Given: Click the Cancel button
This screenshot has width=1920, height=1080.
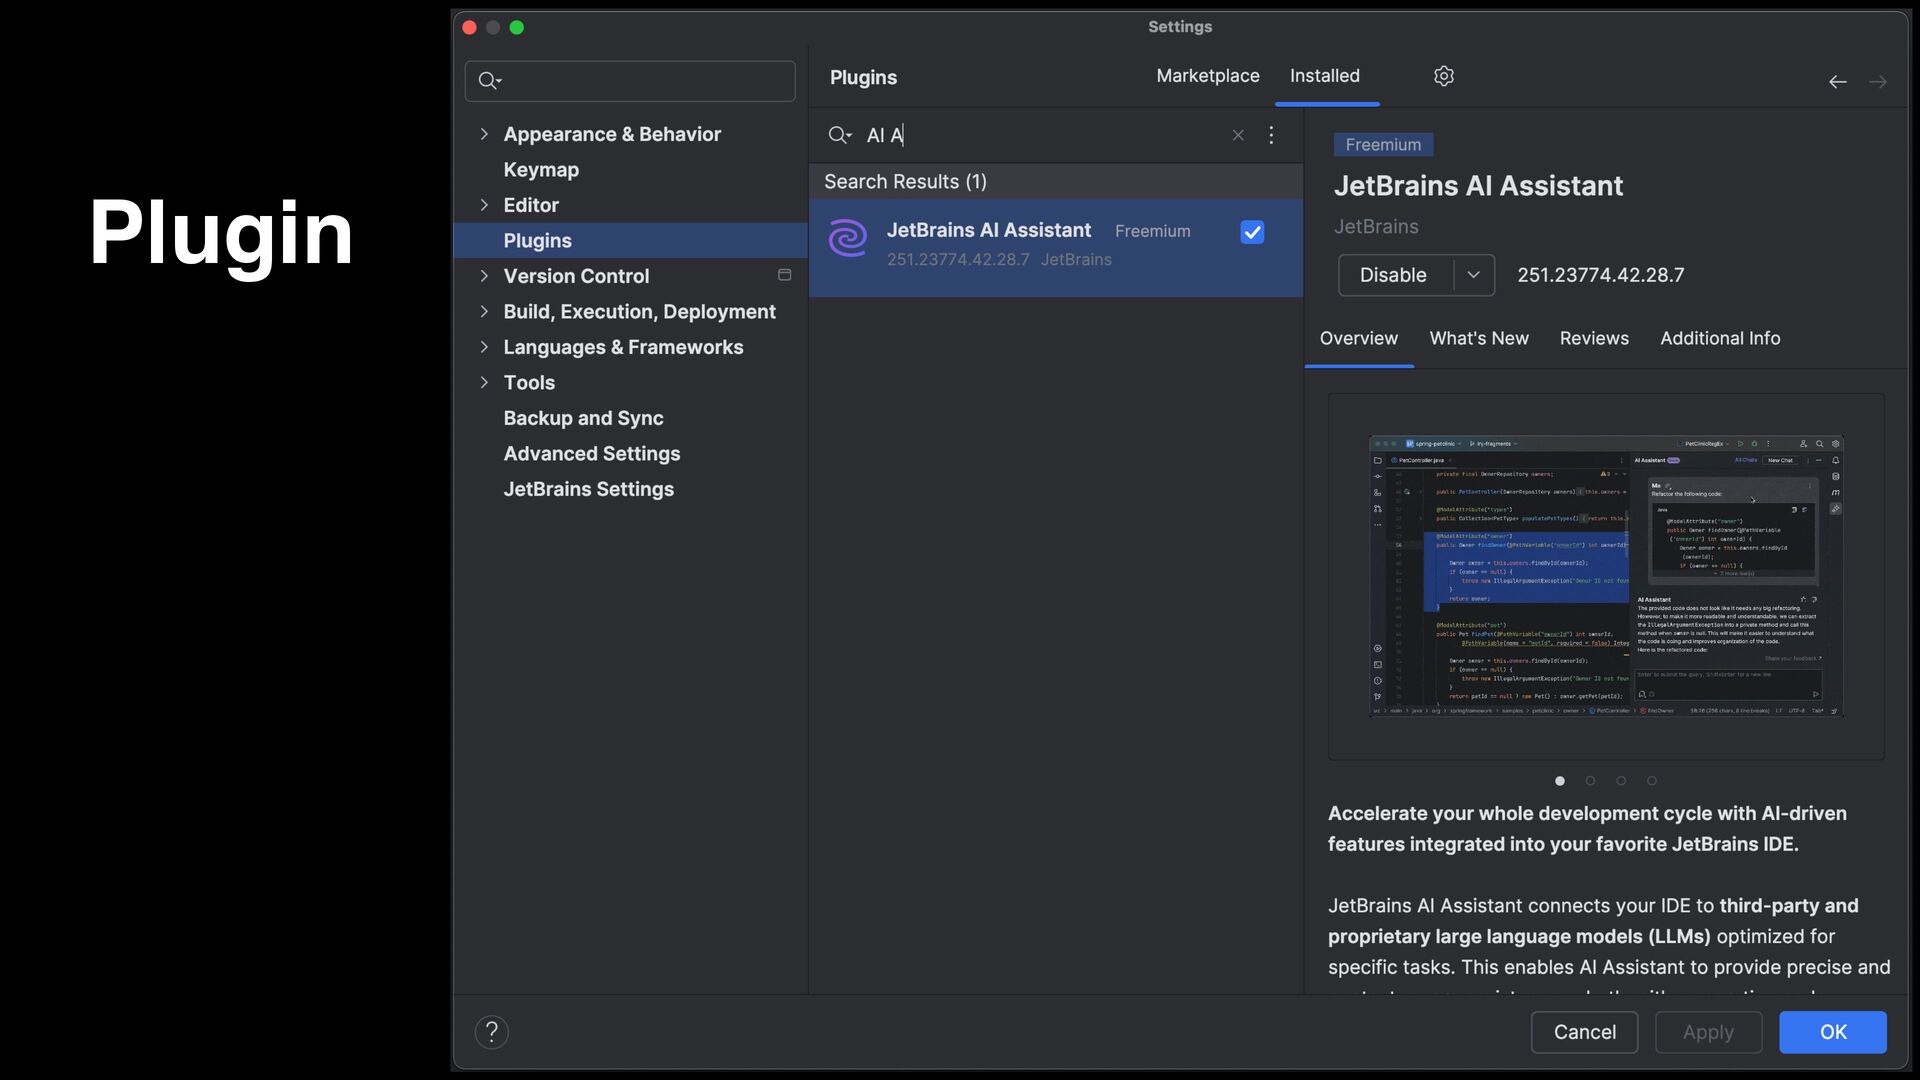Looking at the screenshot, I should (x=1584, y=1032).
